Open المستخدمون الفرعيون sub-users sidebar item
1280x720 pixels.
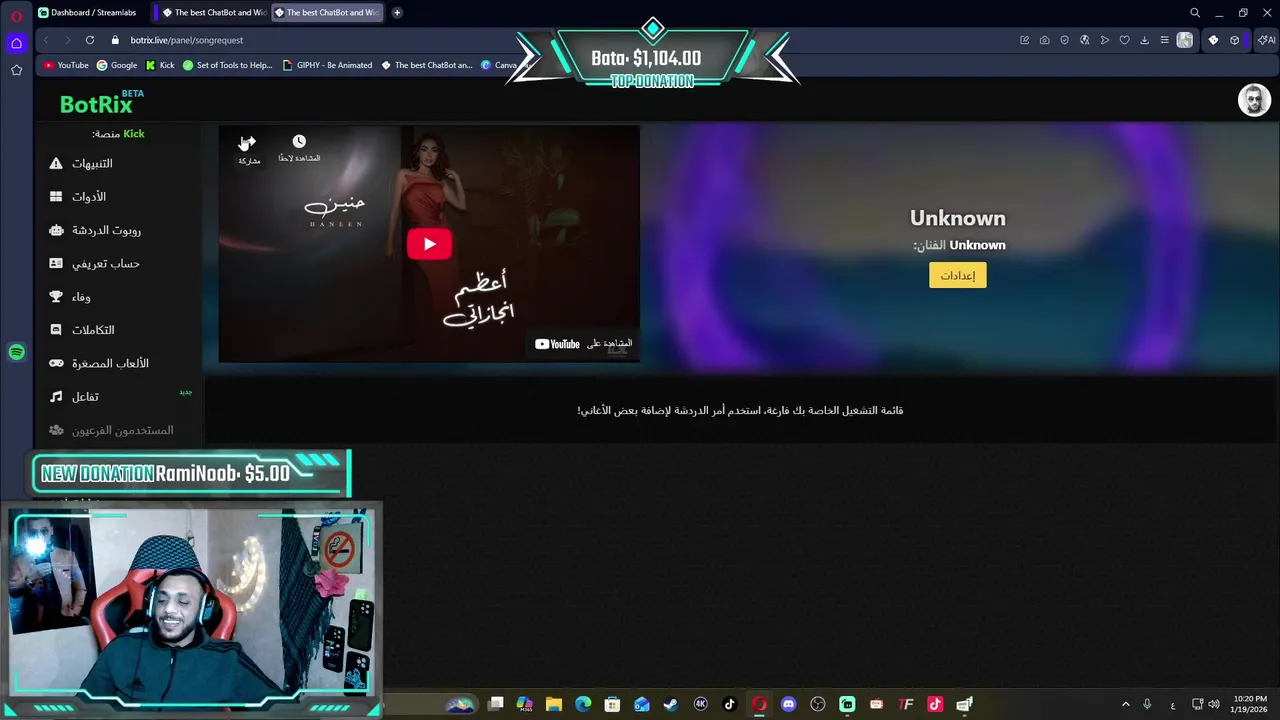(122, 430)
